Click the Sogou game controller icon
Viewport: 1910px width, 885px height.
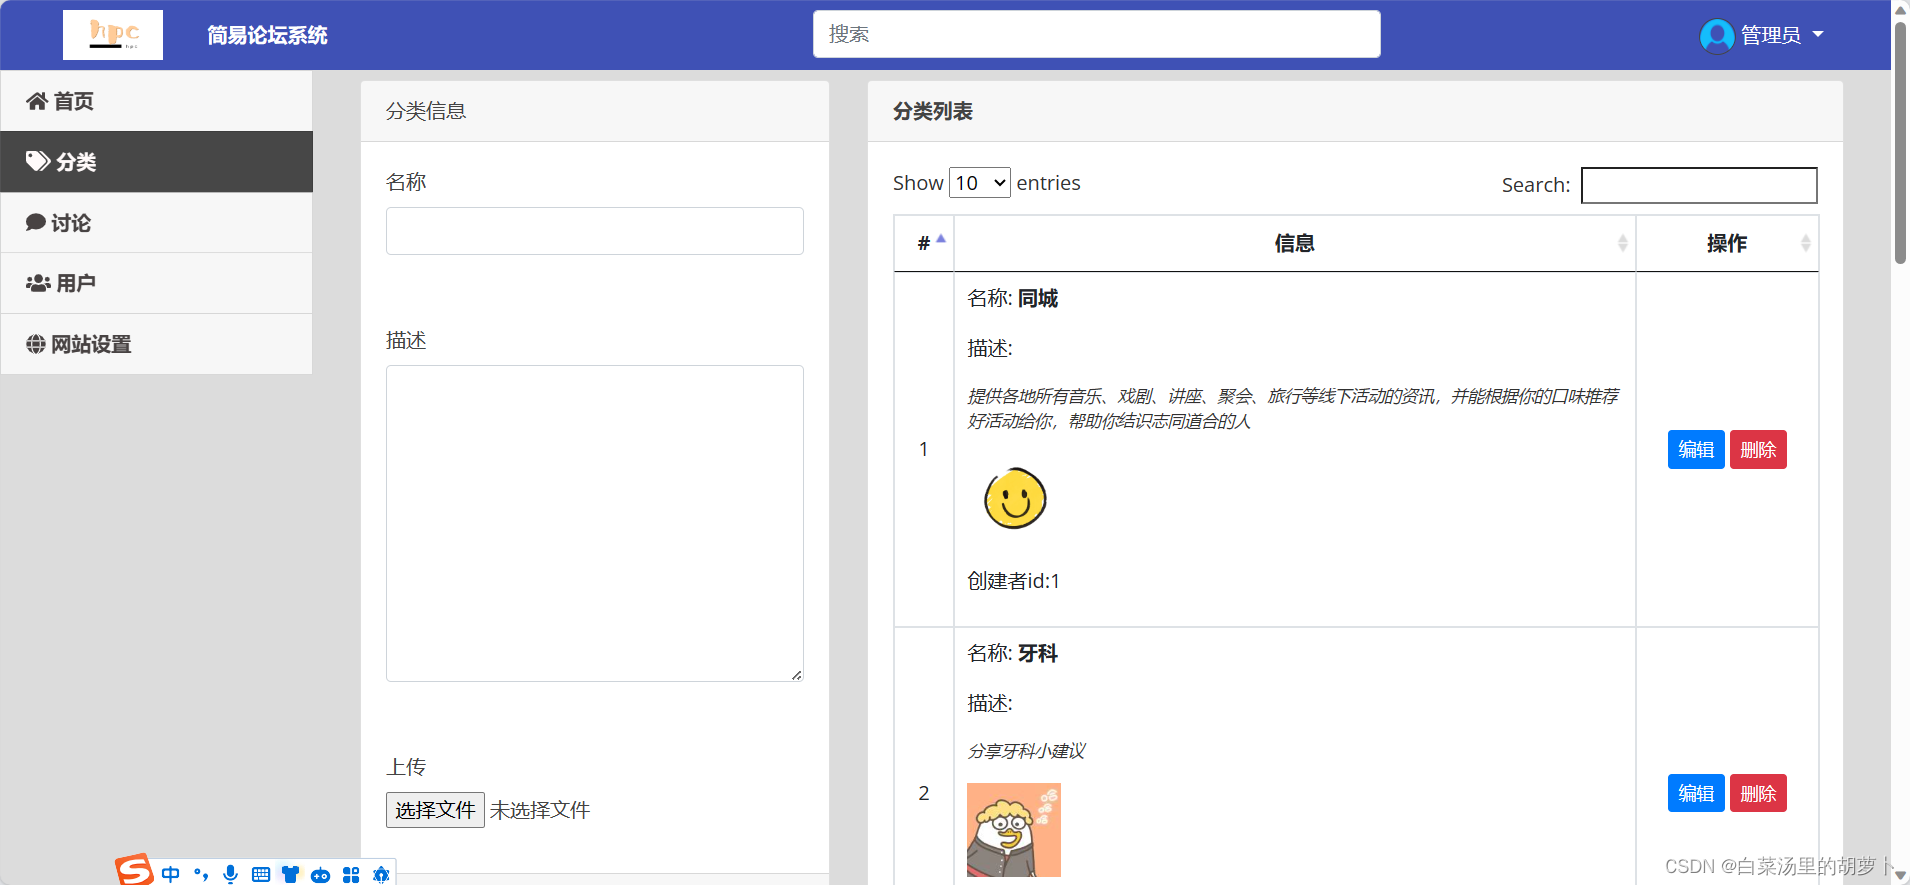point(320,875)
